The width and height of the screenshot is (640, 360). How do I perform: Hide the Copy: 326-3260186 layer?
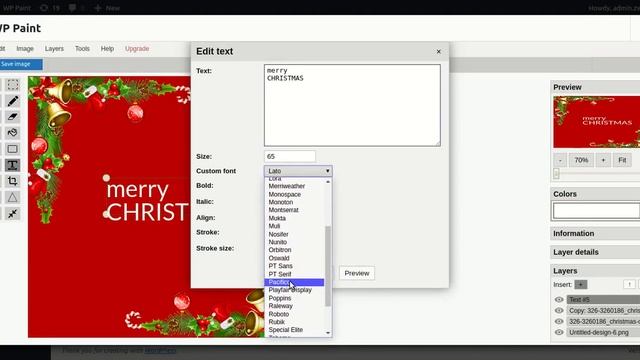tap(559, 311)
